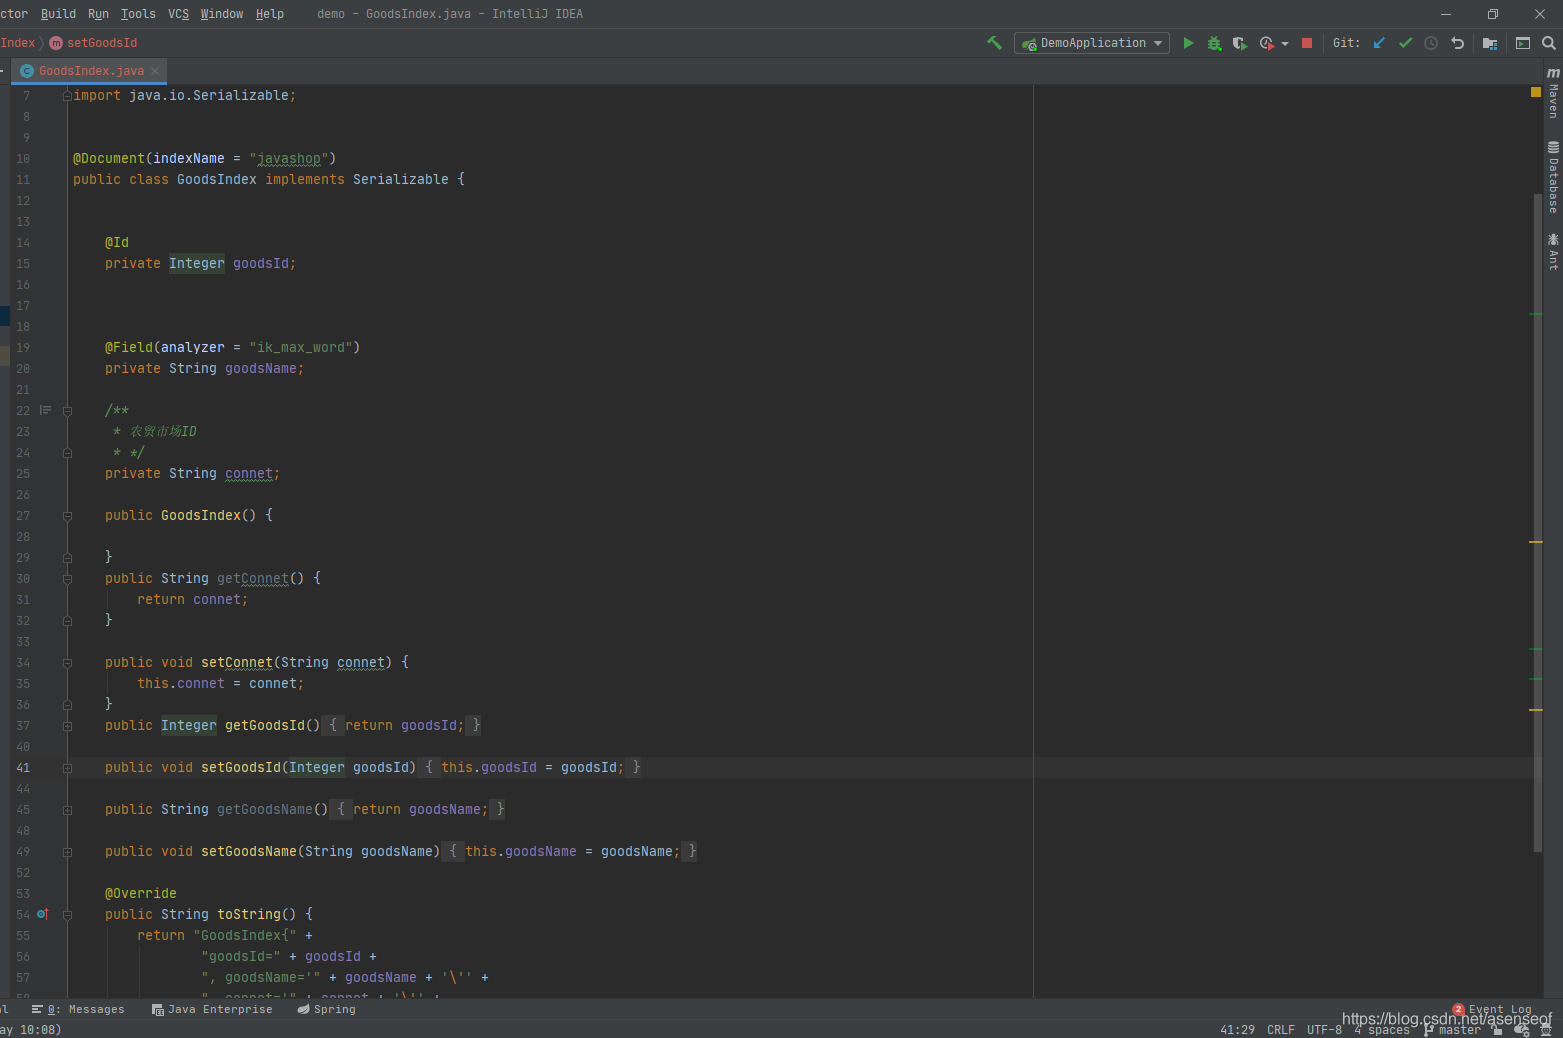Update project with the blue Git arrow

(x=1379, y=43)
